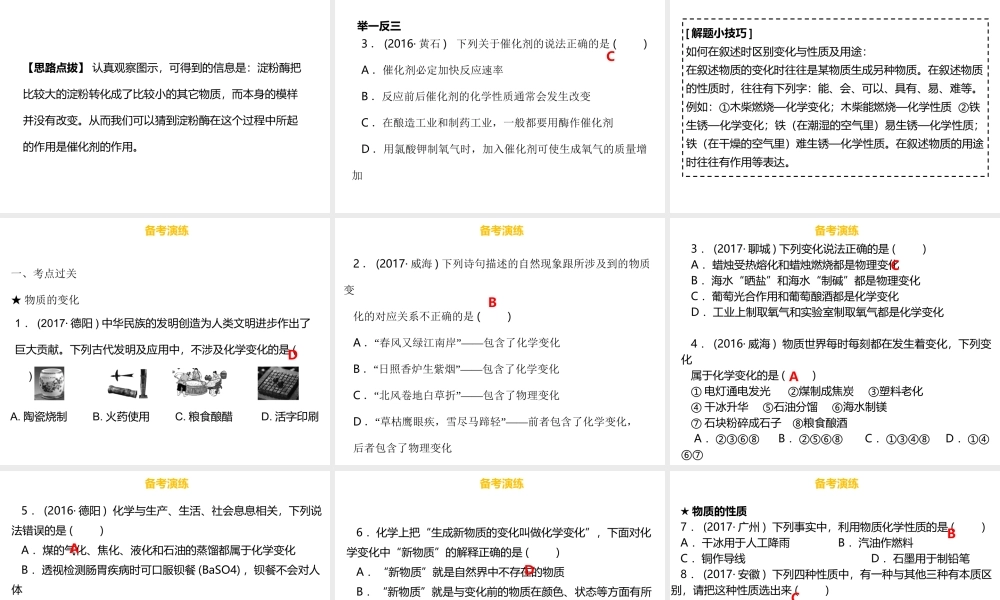Click the [解题小技巧] heading
1000x600 pixels.
click(x=719, y=33)
